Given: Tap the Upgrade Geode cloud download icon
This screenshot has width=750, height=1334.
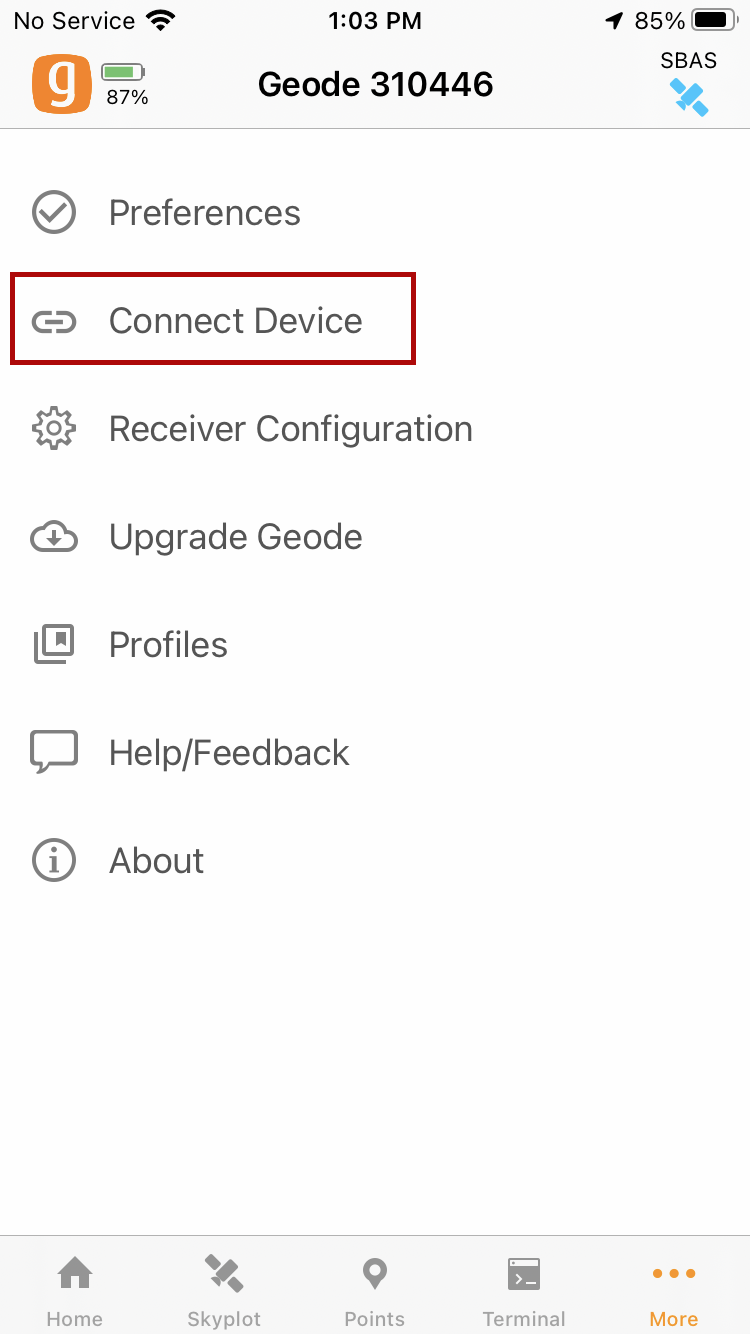Looking at the screenshot, I should (x=54, y=537).
